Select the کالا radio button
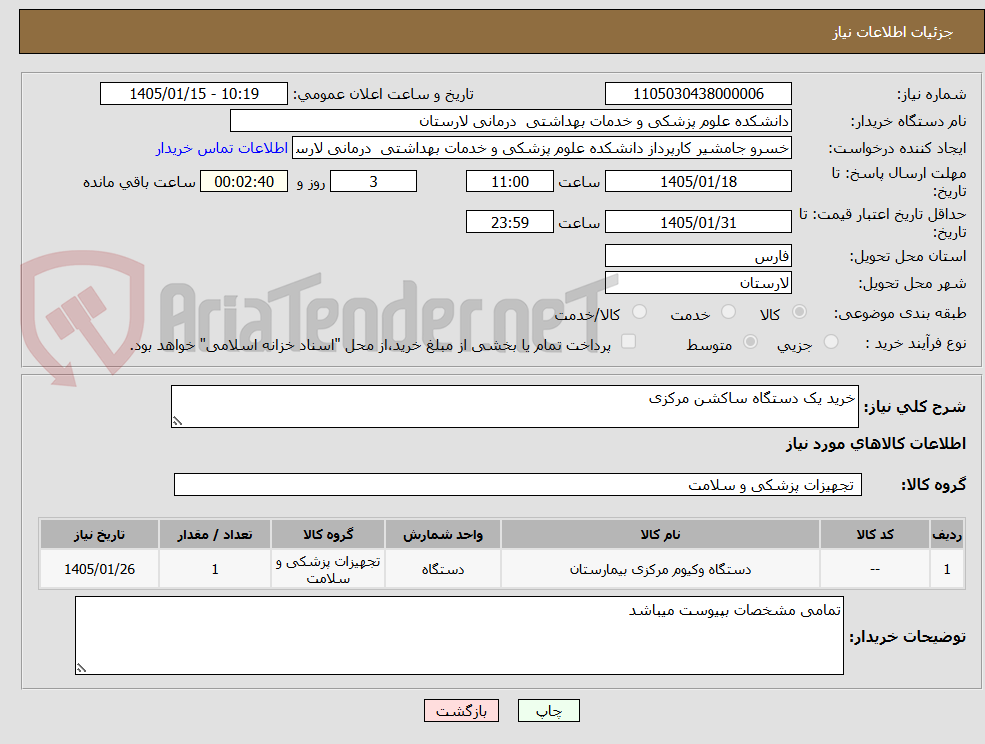 pos(800,312)
